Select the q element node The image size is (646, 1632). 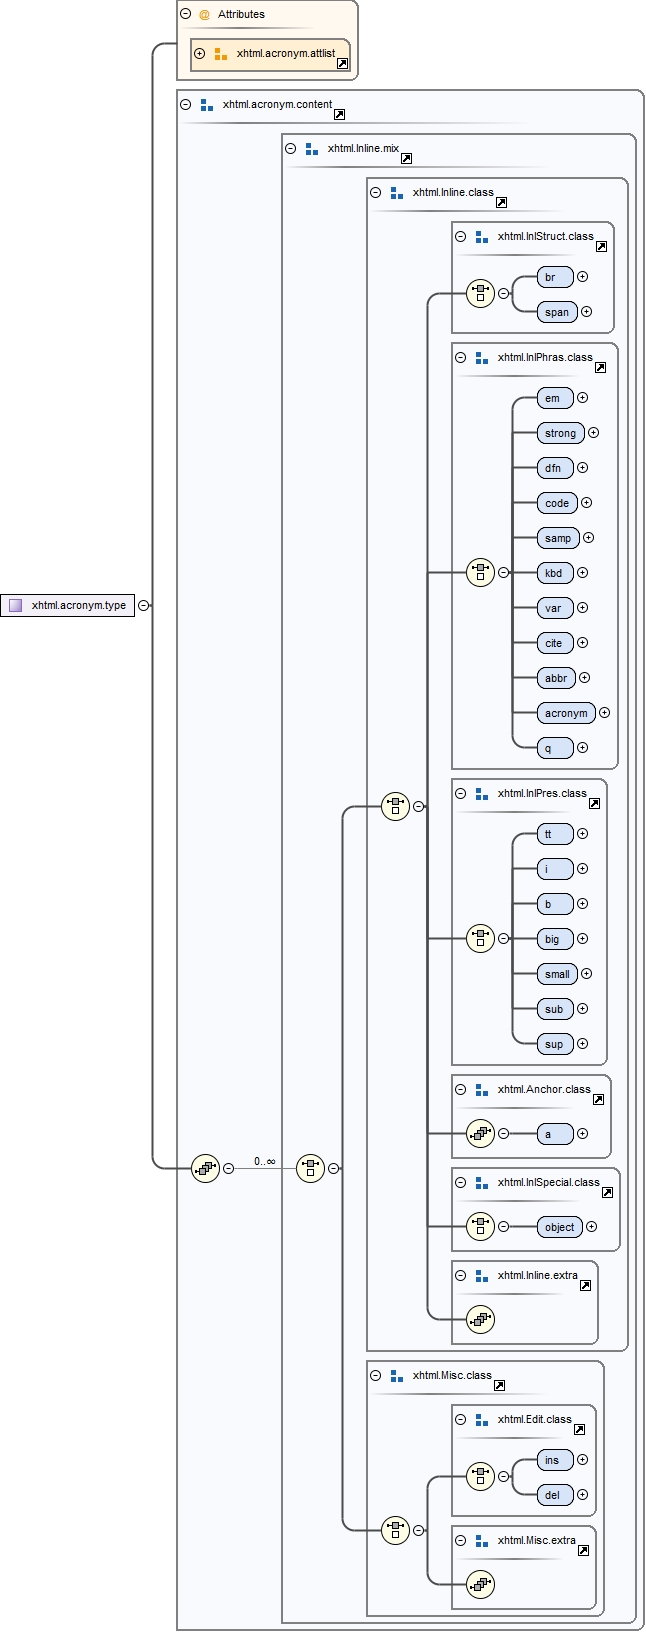tap(555, 748)
